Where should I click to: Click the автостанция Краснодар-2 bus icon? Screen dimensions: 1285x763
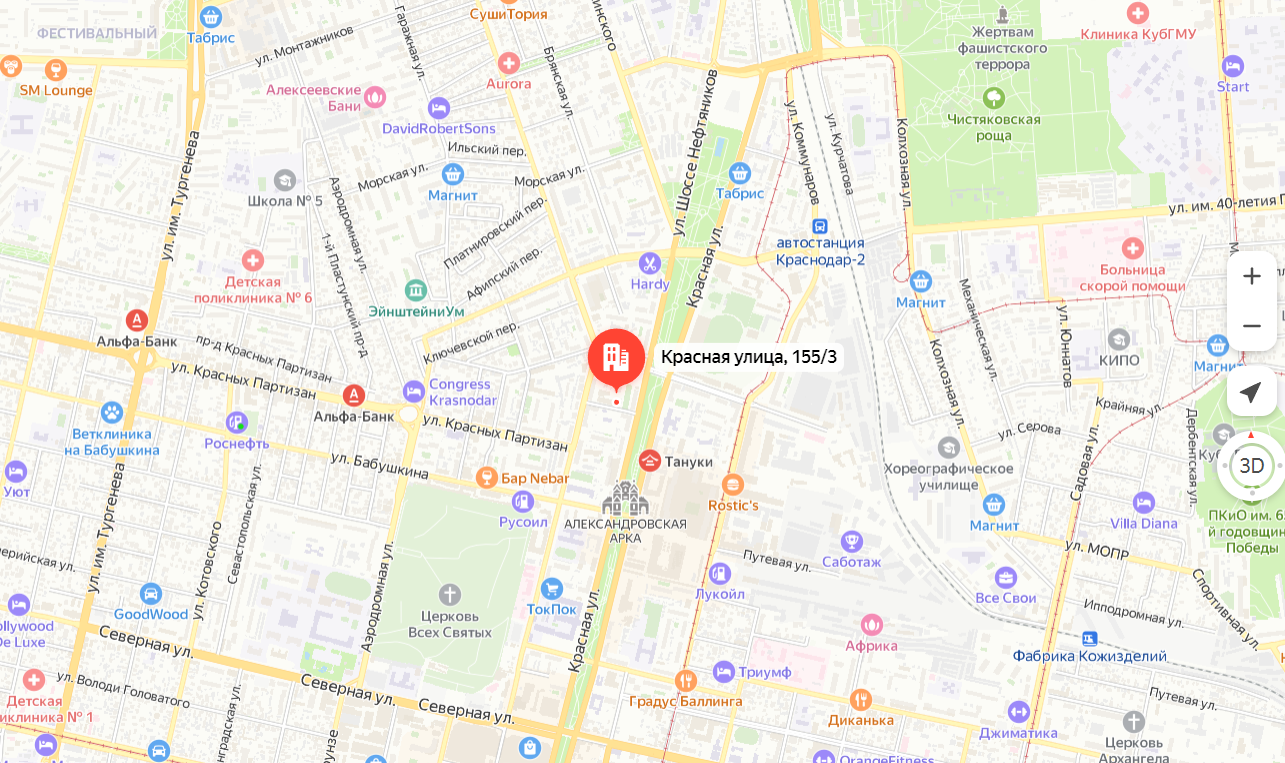[820, 226]
